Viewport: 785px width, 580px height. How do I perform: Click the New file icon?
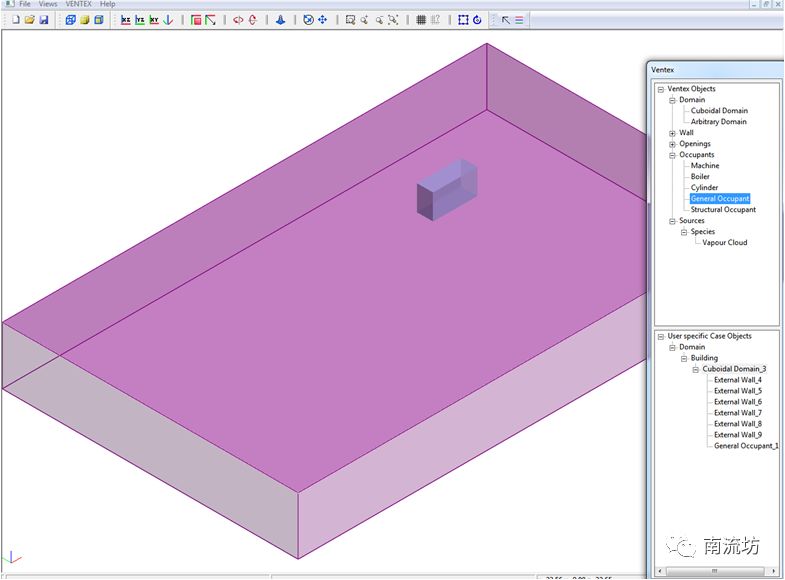[16, 20]
